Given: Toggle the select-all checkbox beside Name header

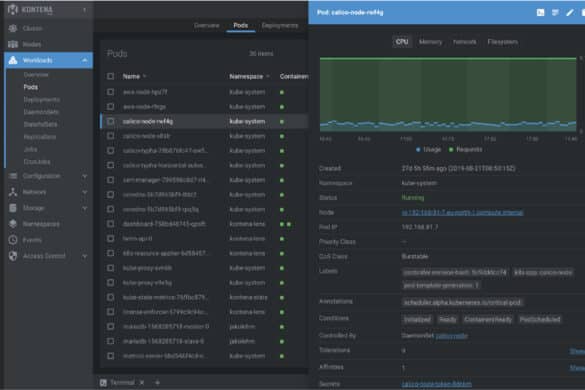Looking at the screenshot, I should (x=110, y=77).
